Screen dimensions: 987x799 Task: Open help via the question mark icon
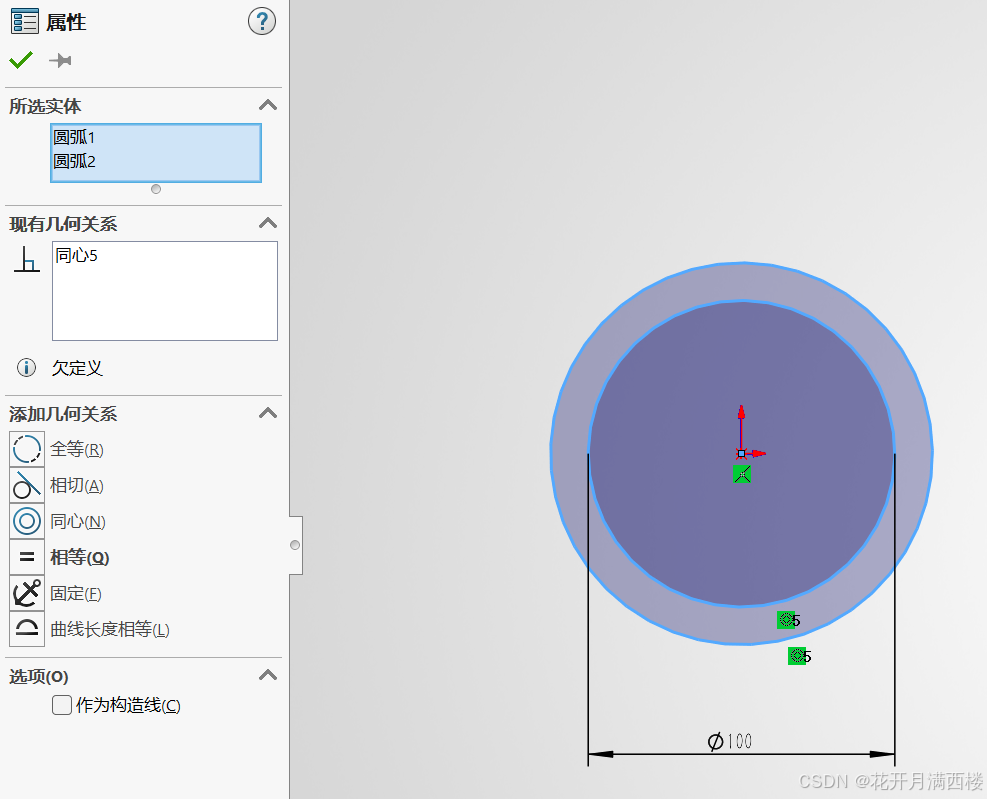tap(261, 21)
